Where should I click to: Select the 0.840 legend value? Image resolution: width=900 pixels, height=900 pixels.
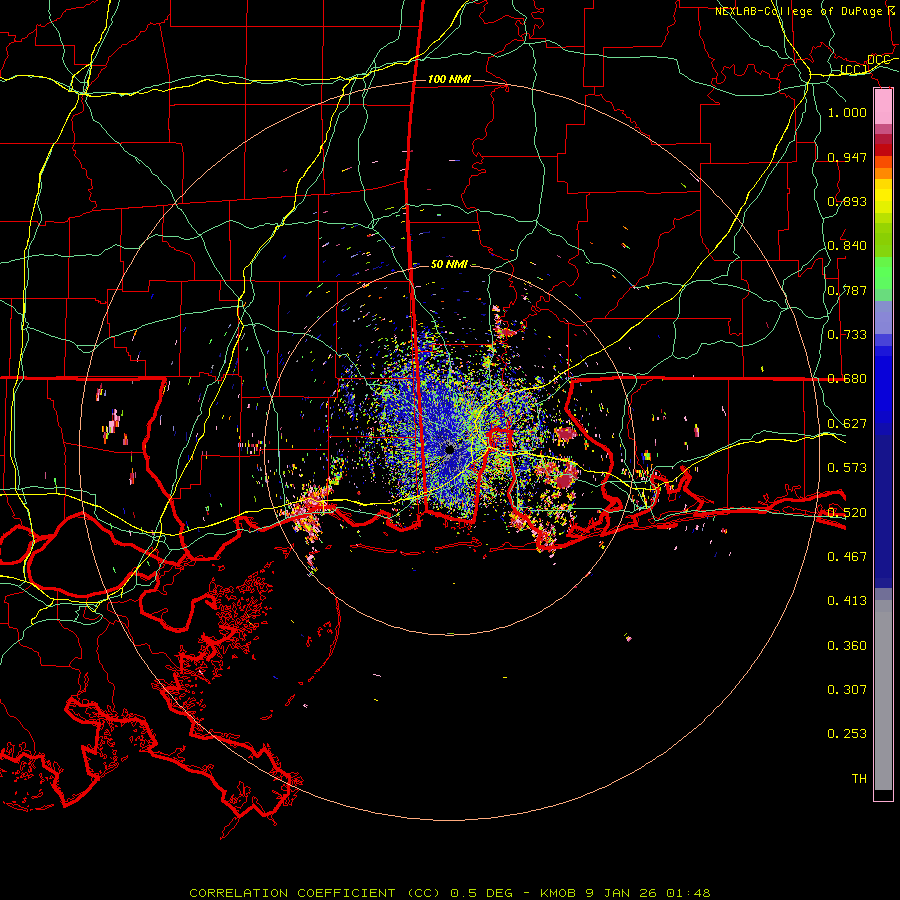[x=847, y=246]
